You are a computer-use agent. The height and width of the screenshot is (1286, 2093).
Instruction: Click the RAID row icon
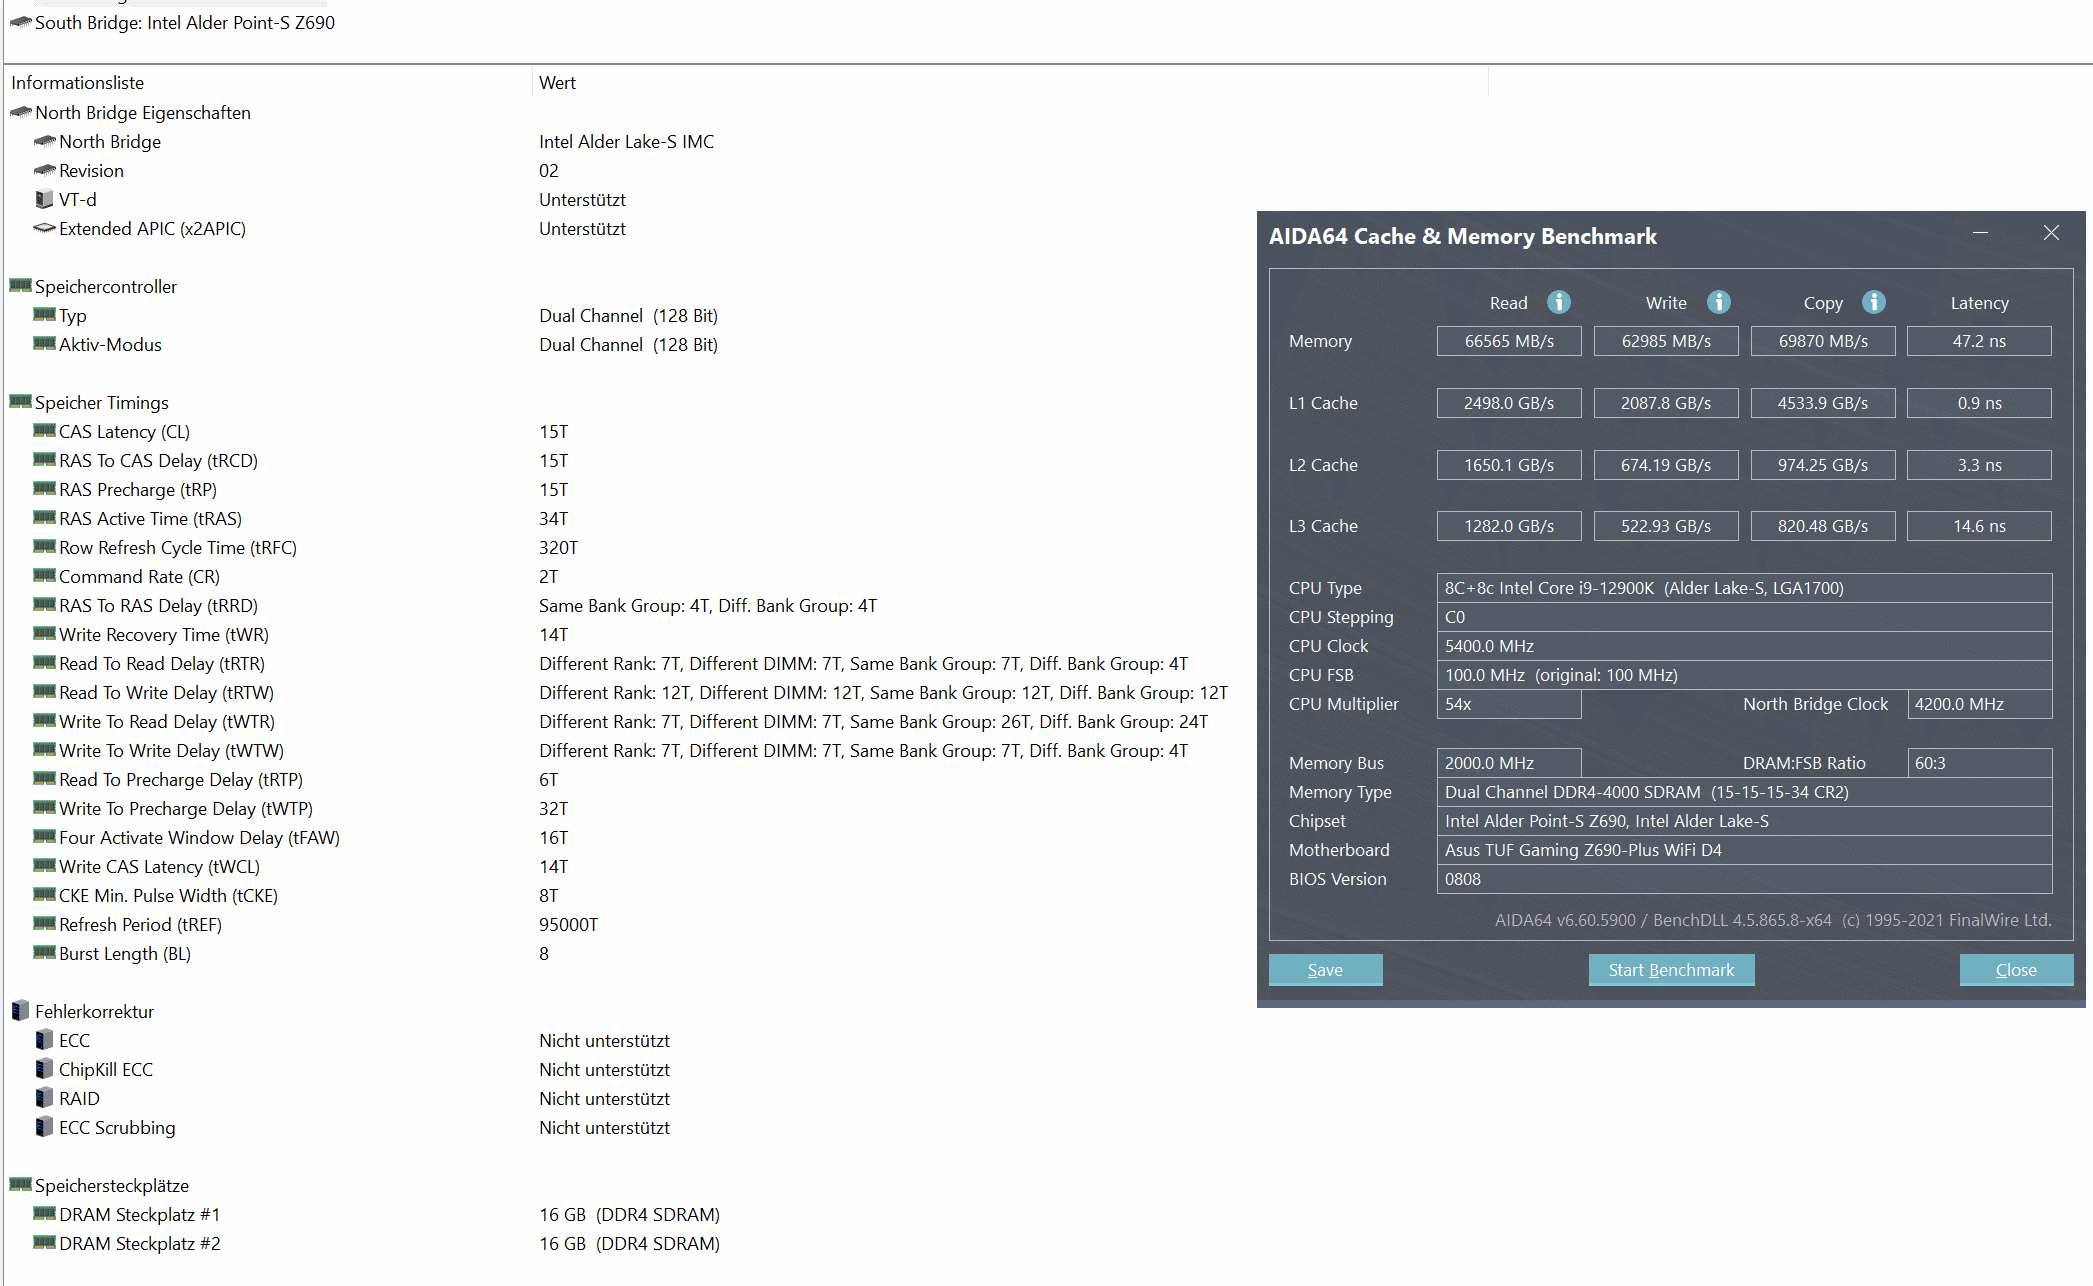(44, 1098)
